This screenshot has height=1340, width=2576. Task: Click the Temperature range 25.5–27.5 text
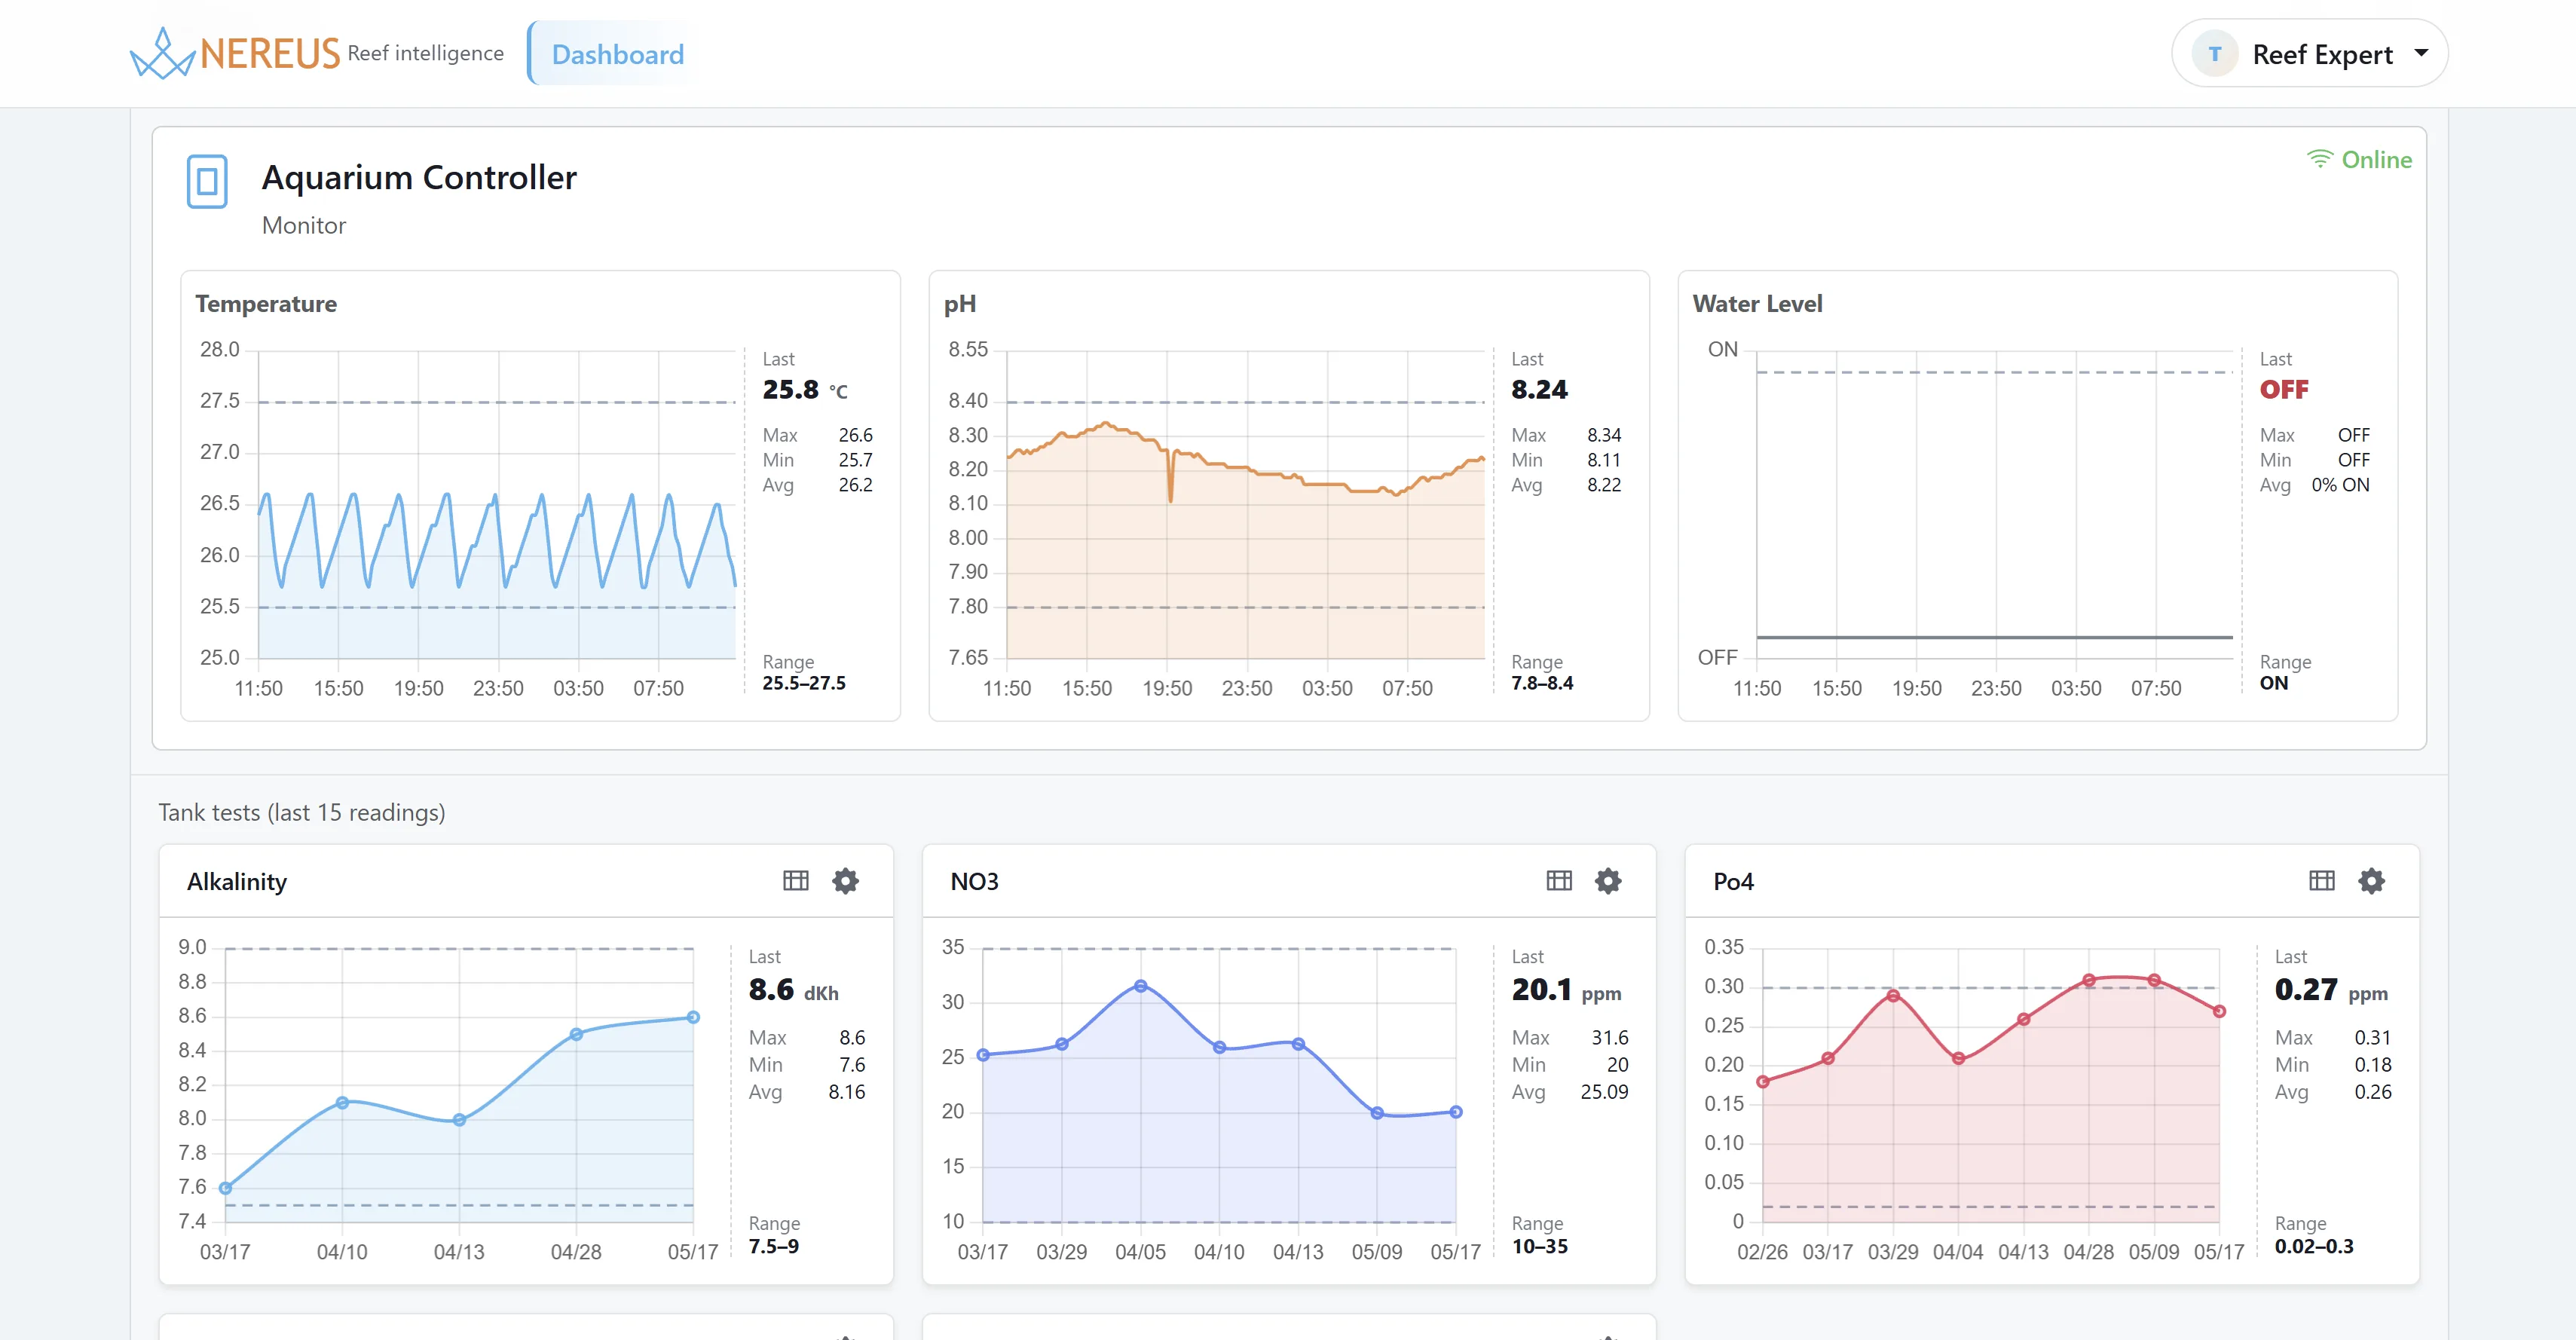pyautogui.click(x=804, y=683)
